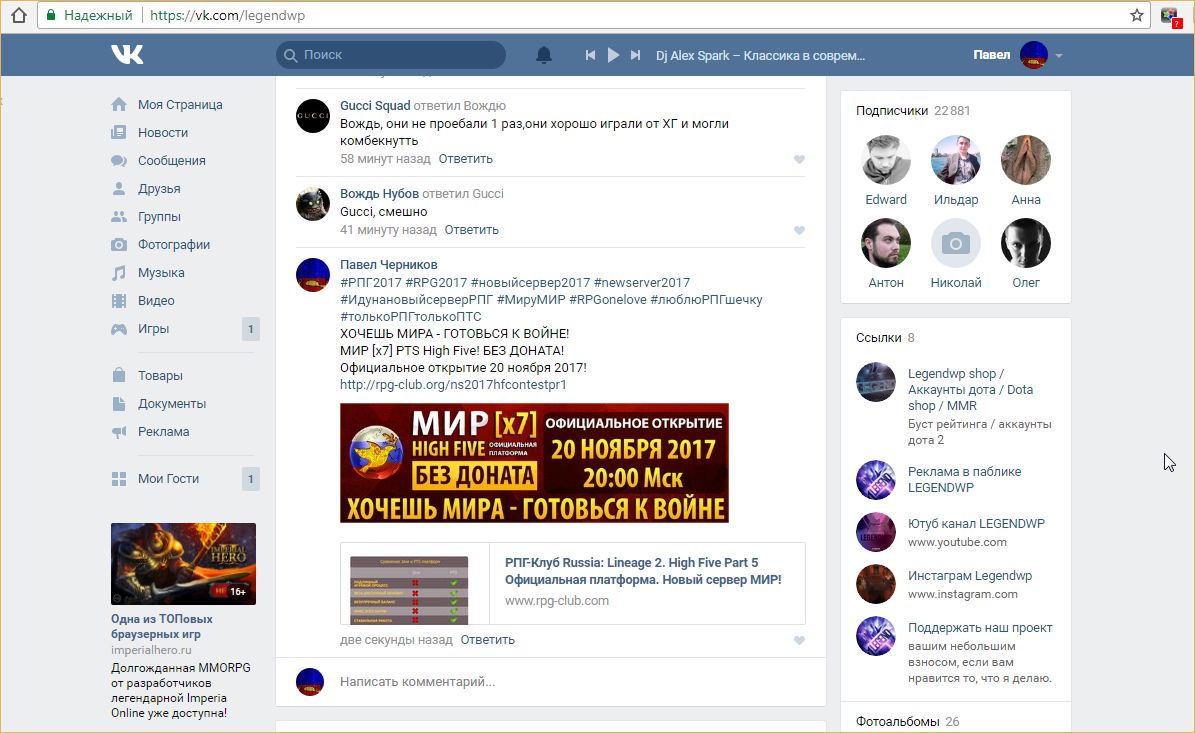Expand the Павел profile menu arrow
Image resolution: width=1195 pixels, height=733 pixels.
pos(1059,56)
